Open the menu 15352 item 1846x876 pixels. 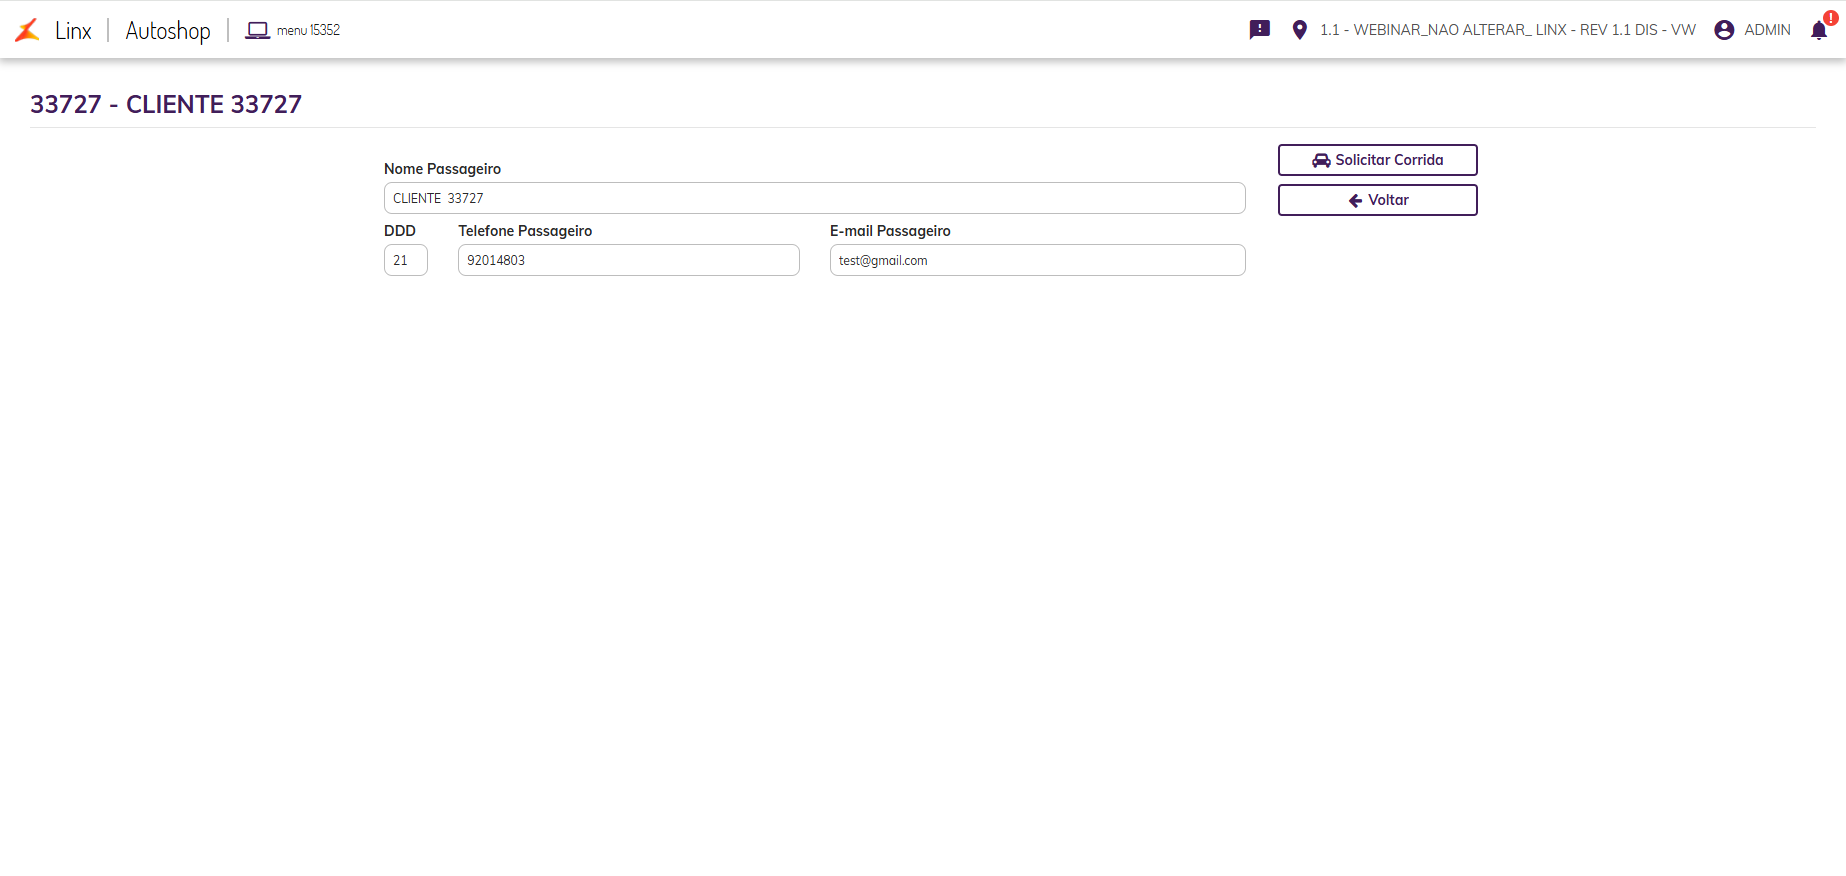tap(308, 31)
